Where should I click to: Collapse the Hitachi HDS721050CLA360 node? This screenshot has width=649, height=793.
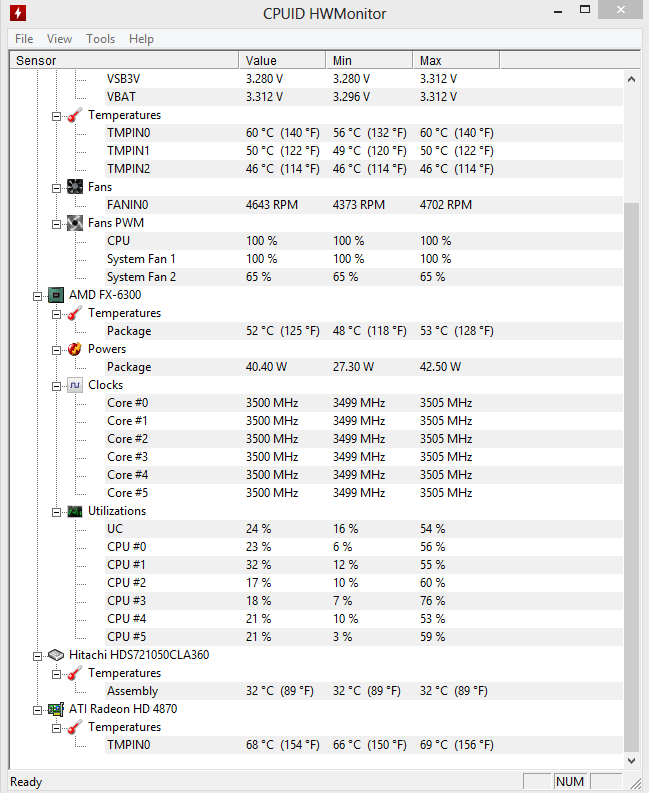pos(37,656)
